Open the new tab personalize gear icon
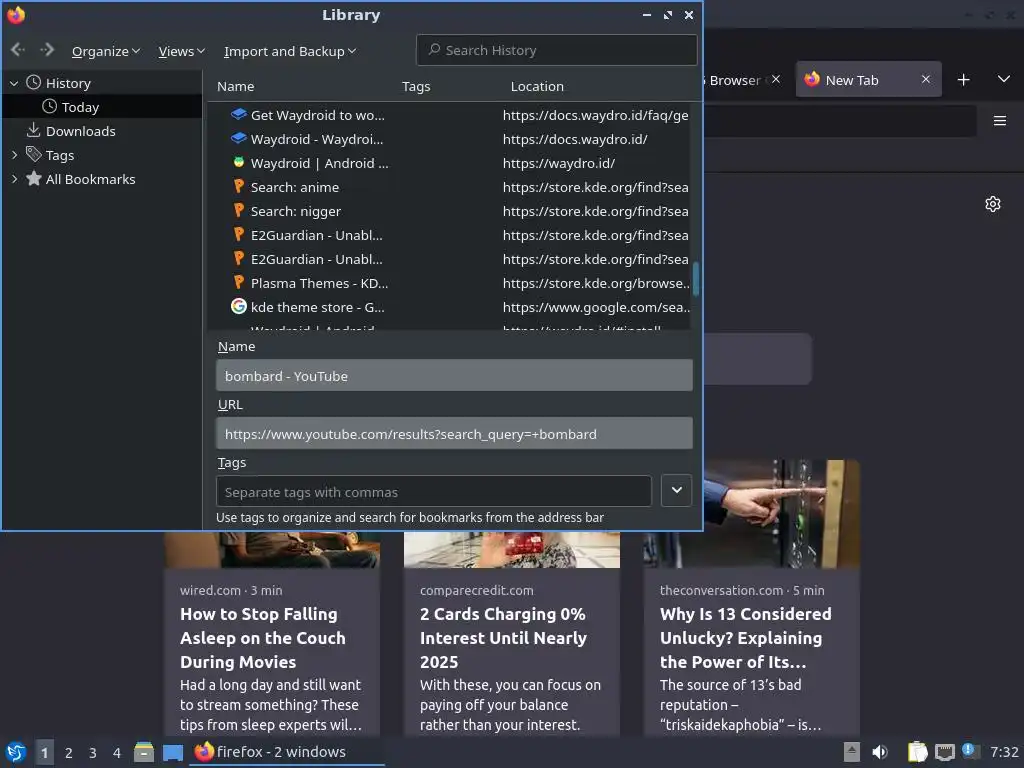1024x768 pixels. [x=993, y=204]
